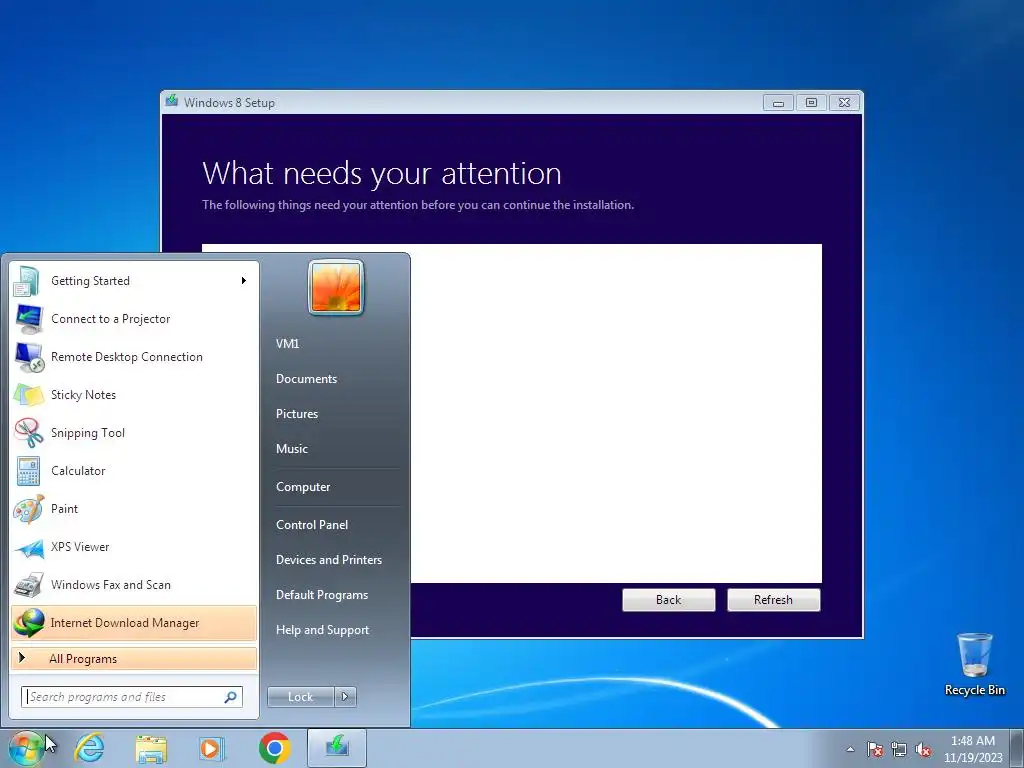Select Windows 8 Setup taskbar button
This screenshot has height=768, width=1024.
pyautogui.click(x=337, y=748)
